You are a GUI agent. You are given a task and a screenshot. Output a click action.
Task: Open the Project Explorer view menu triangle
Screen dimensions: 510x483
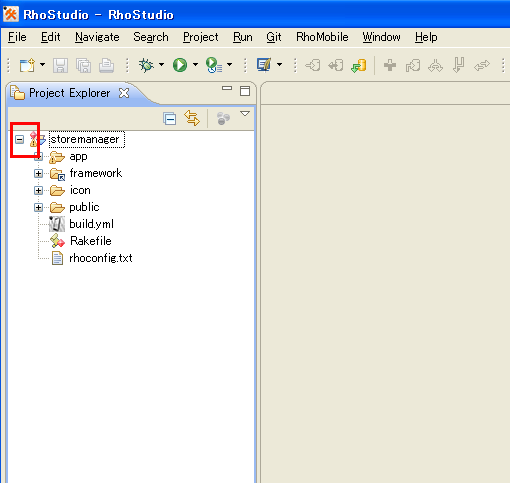(x=245, y=114)
